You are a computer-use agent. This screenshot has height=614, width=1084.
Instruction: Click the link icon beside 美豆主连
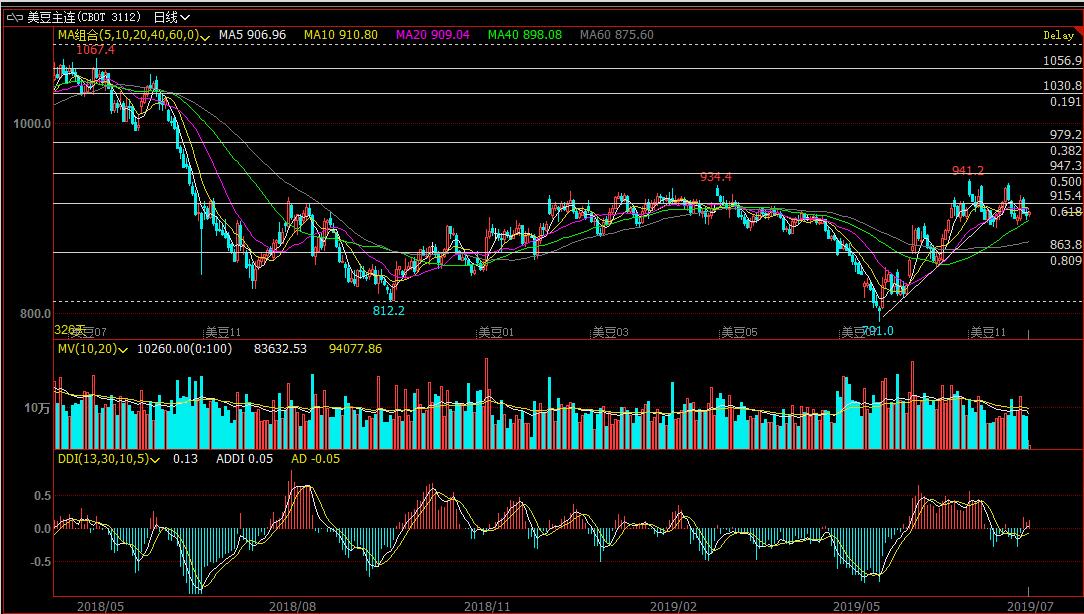(15, 17)
